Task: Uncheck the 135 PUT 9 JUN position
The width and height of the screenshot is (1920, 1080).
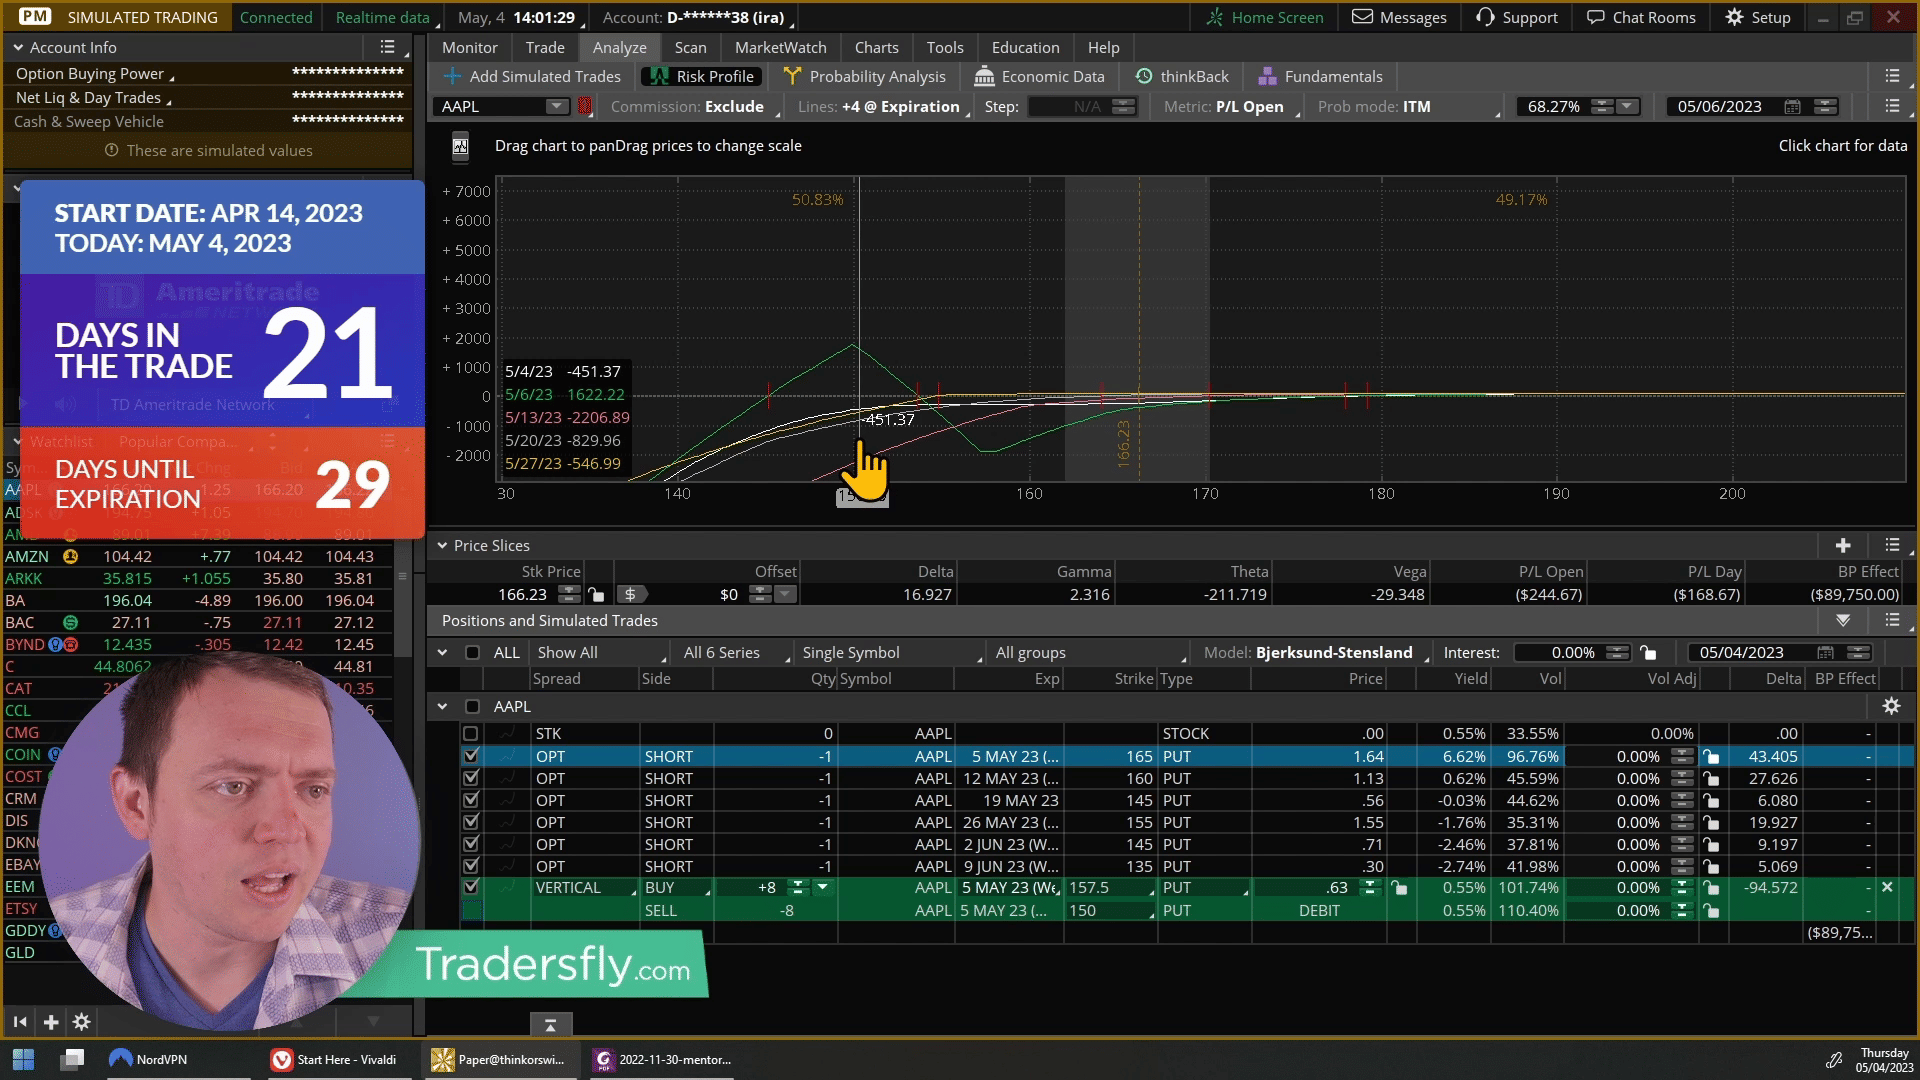Action: pos(471,866)
